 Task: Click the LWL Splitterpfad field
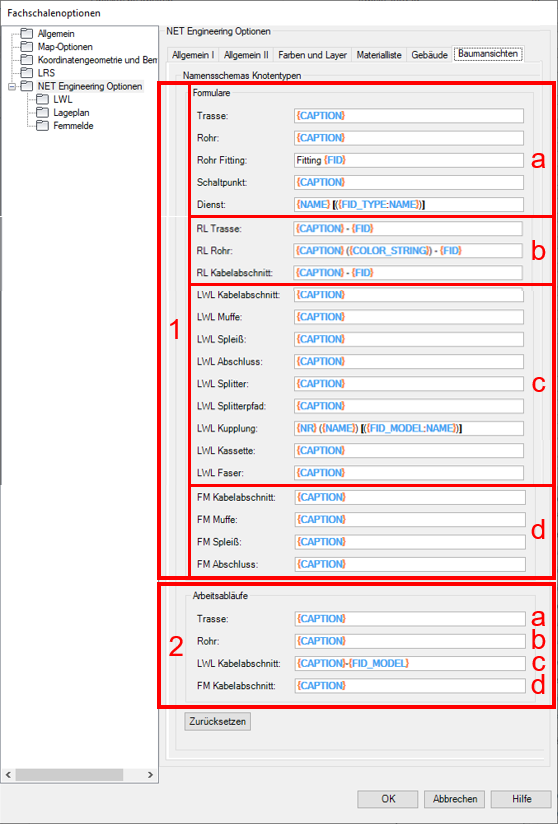(409, 406)
